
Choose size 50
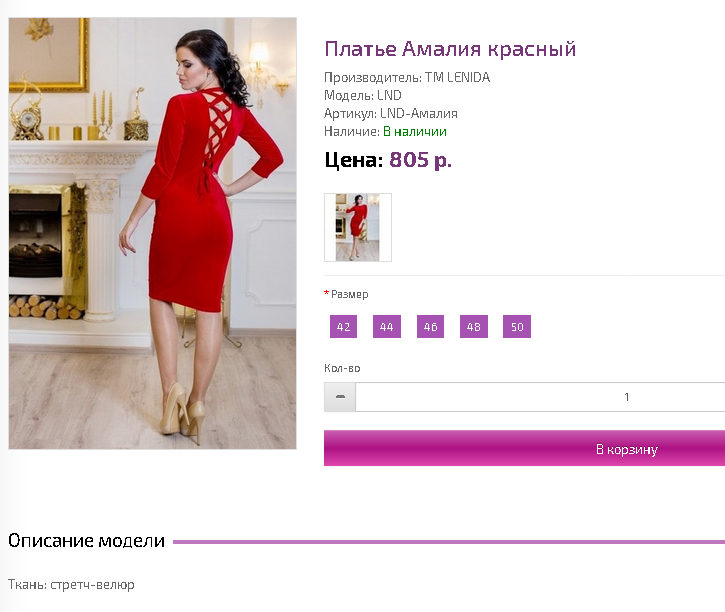pyautogui.click(x=517, y=327)
